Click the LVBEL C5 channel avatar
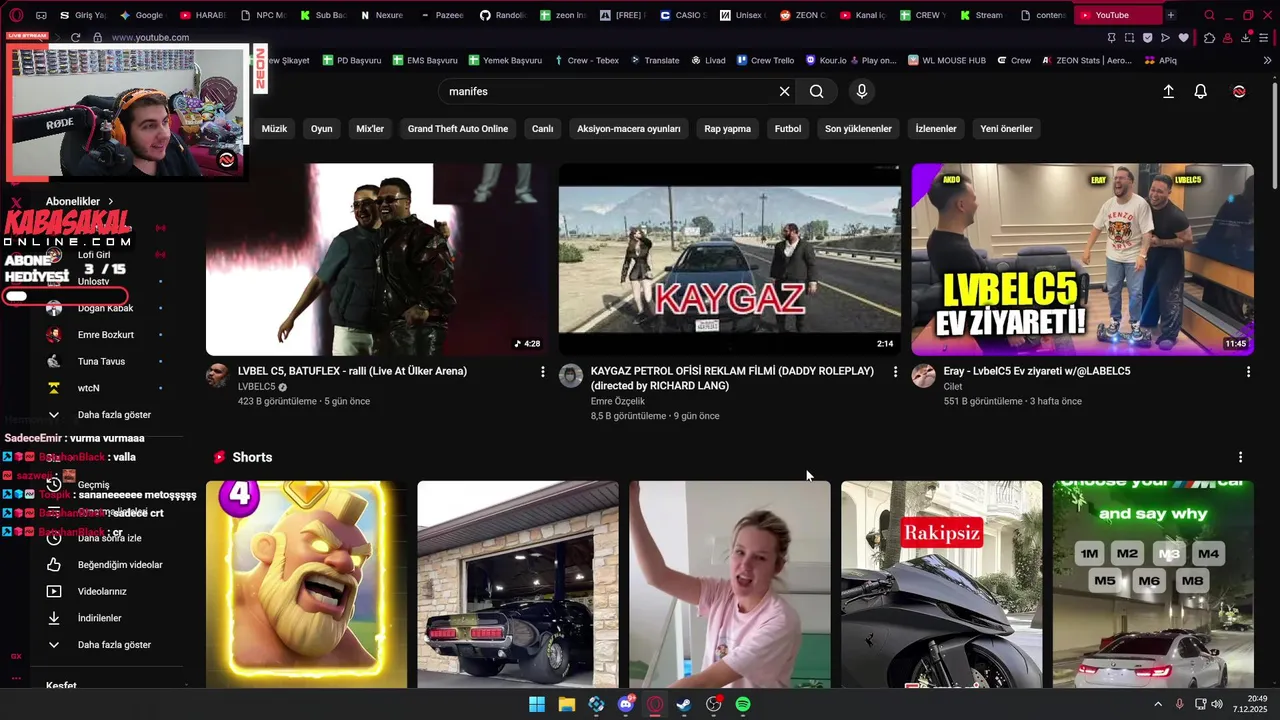This screenshot has height=720, width=1280. point(217,375)
